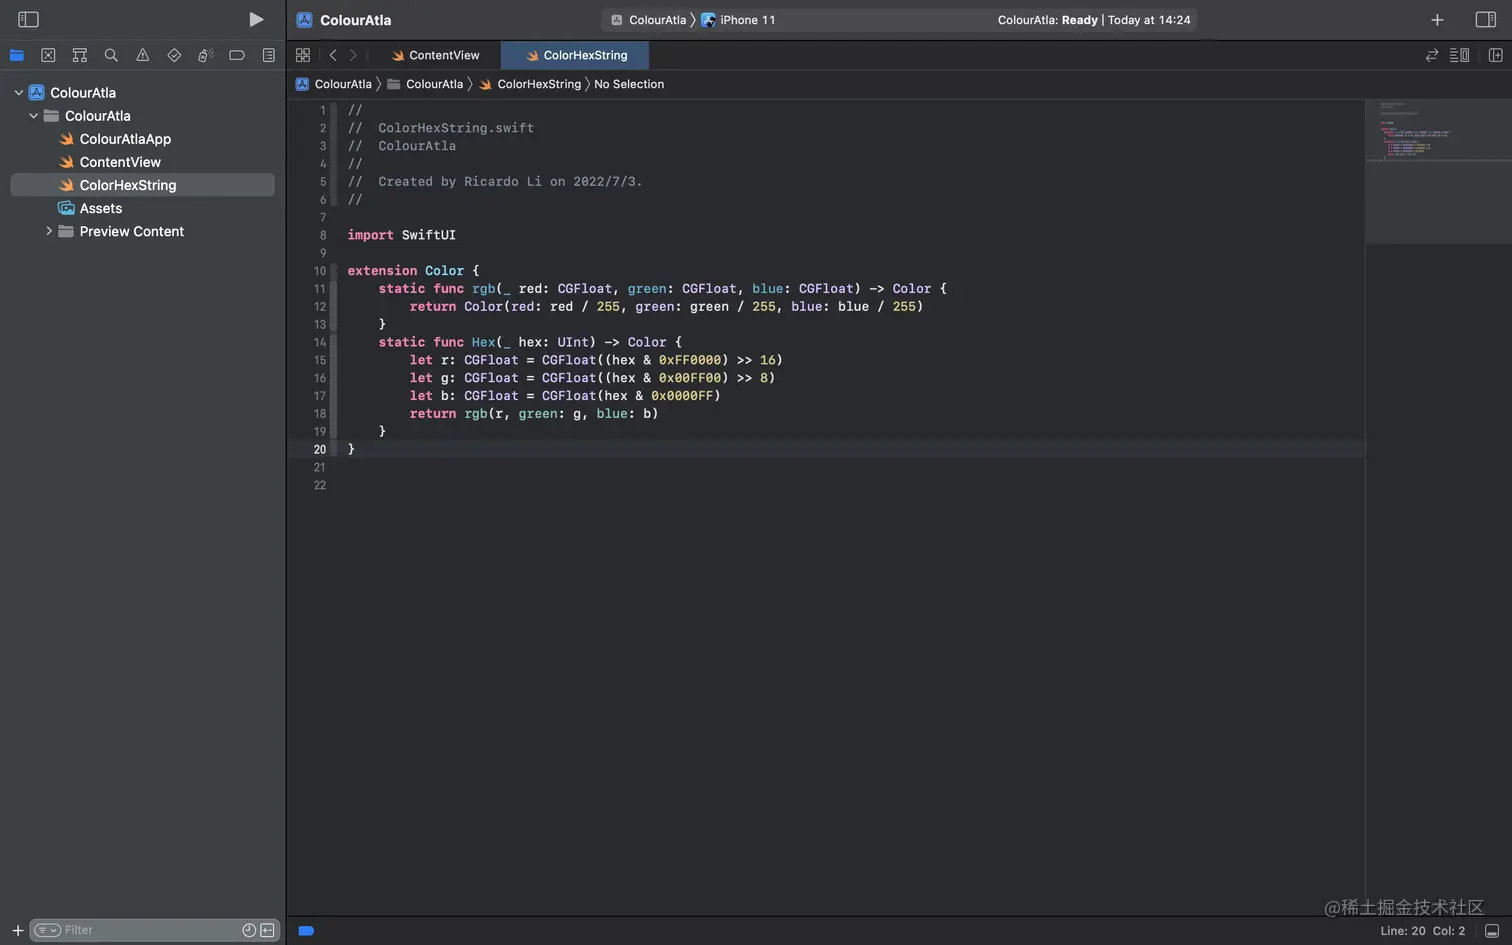1512x945 pixels.
Task: Choose the ColourAtla scheme in toolbar
Action: 648,20
